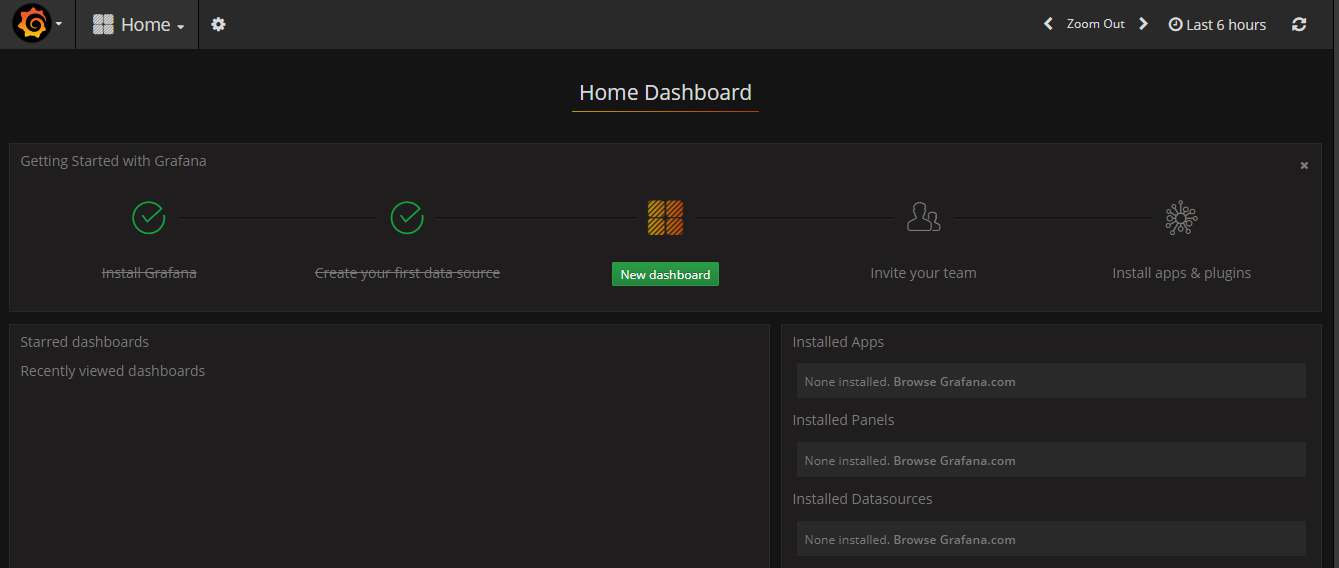Open the Home dashboard picker dropdown
The width and height of the screenshot is (1339, 568).
(x=138, y=24)
